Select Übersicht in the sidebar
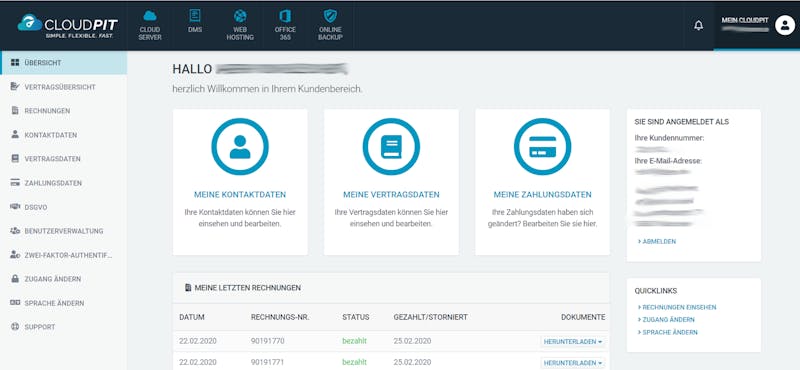The width and height of the screenshot is (800, 370). click(63, 63)
